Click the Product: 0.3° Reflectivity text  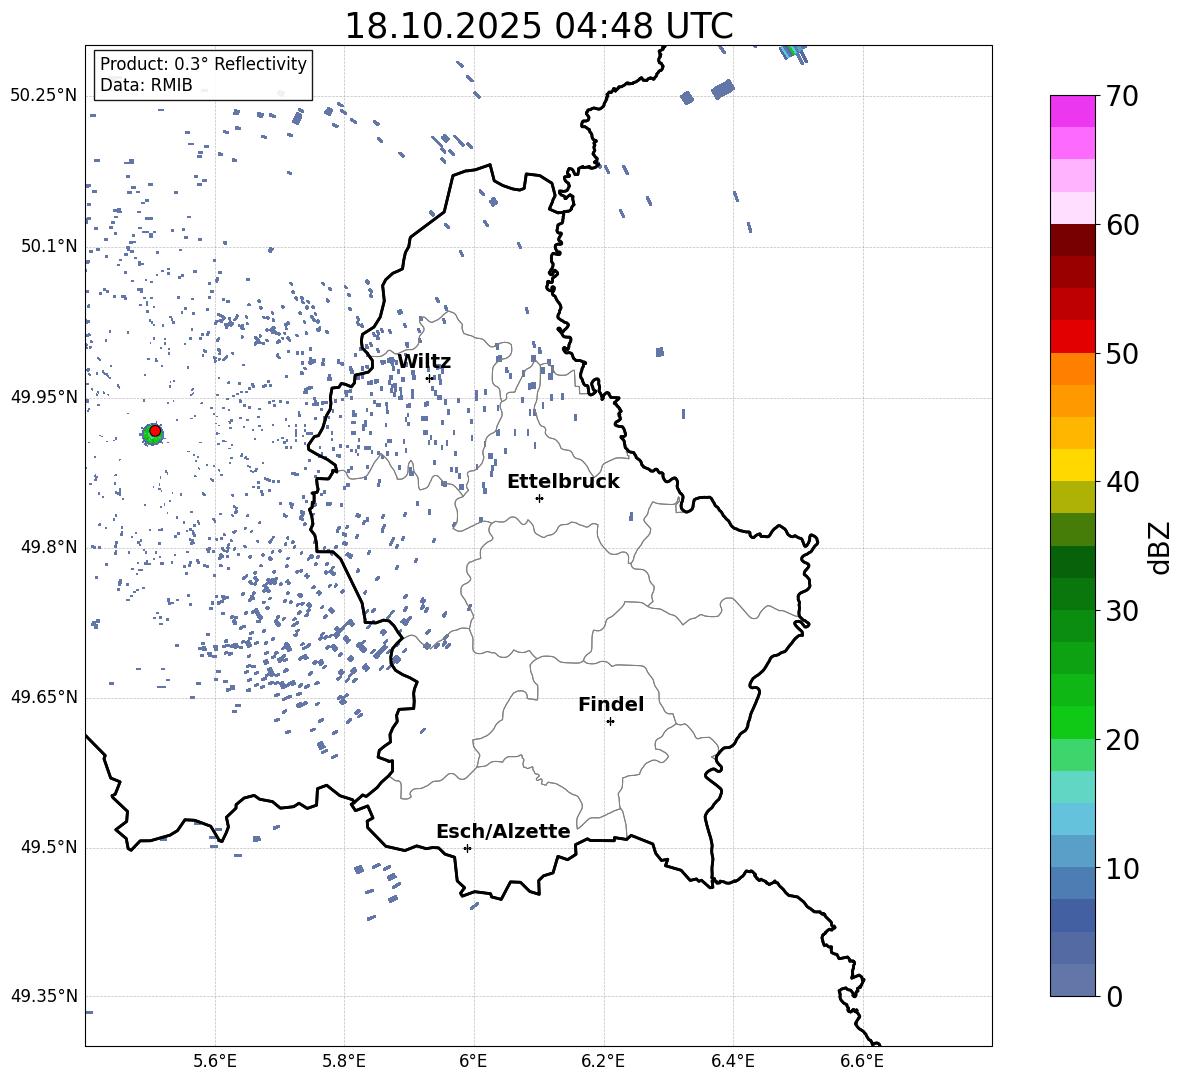pos(203,64)
